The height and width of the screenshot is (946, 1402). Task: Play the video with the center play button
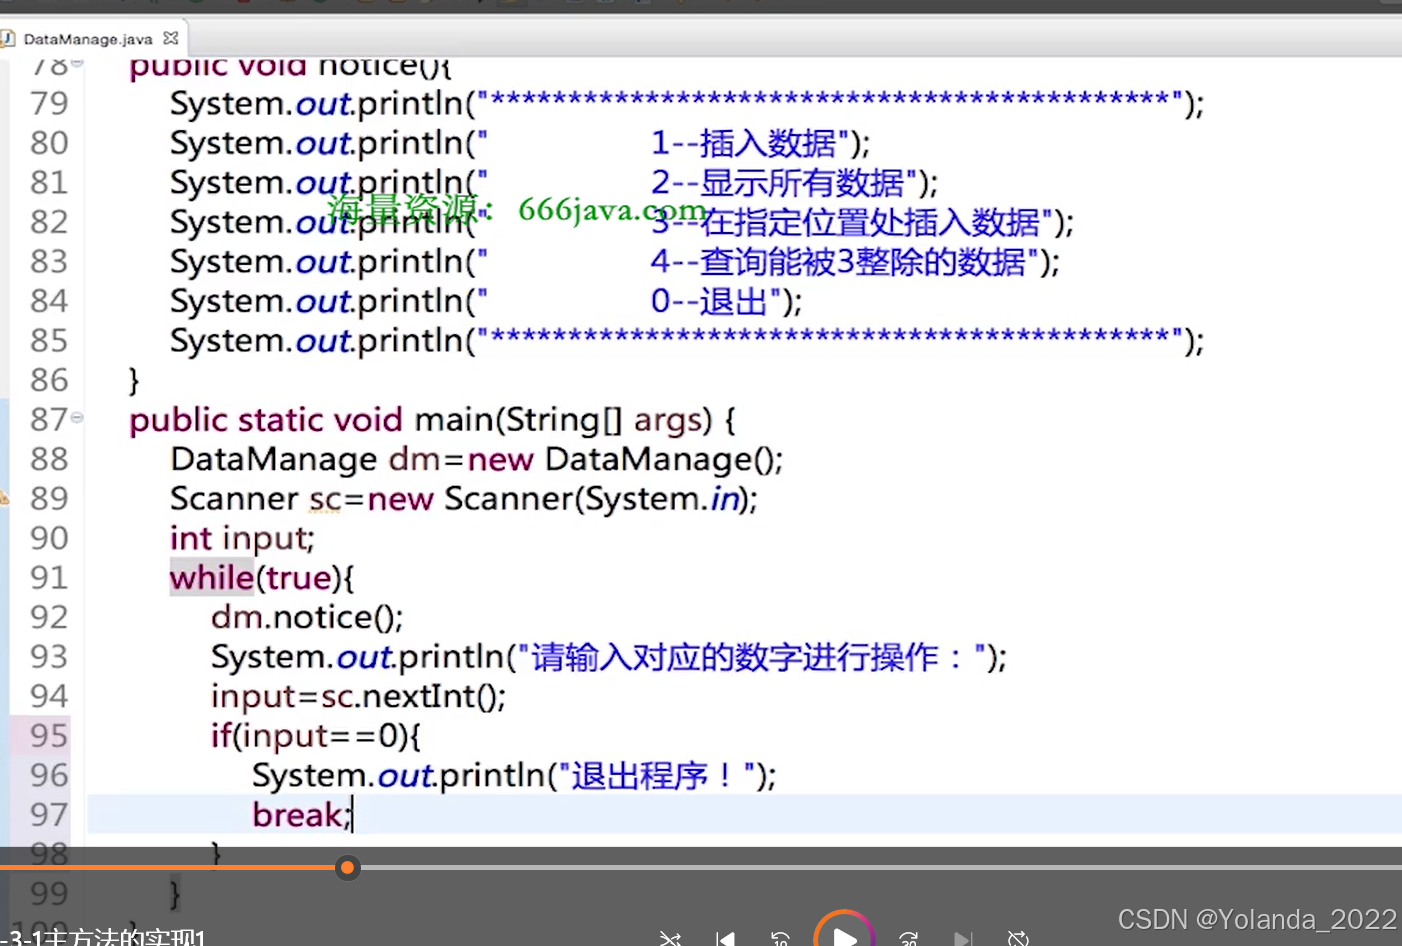tap(844, 938)
